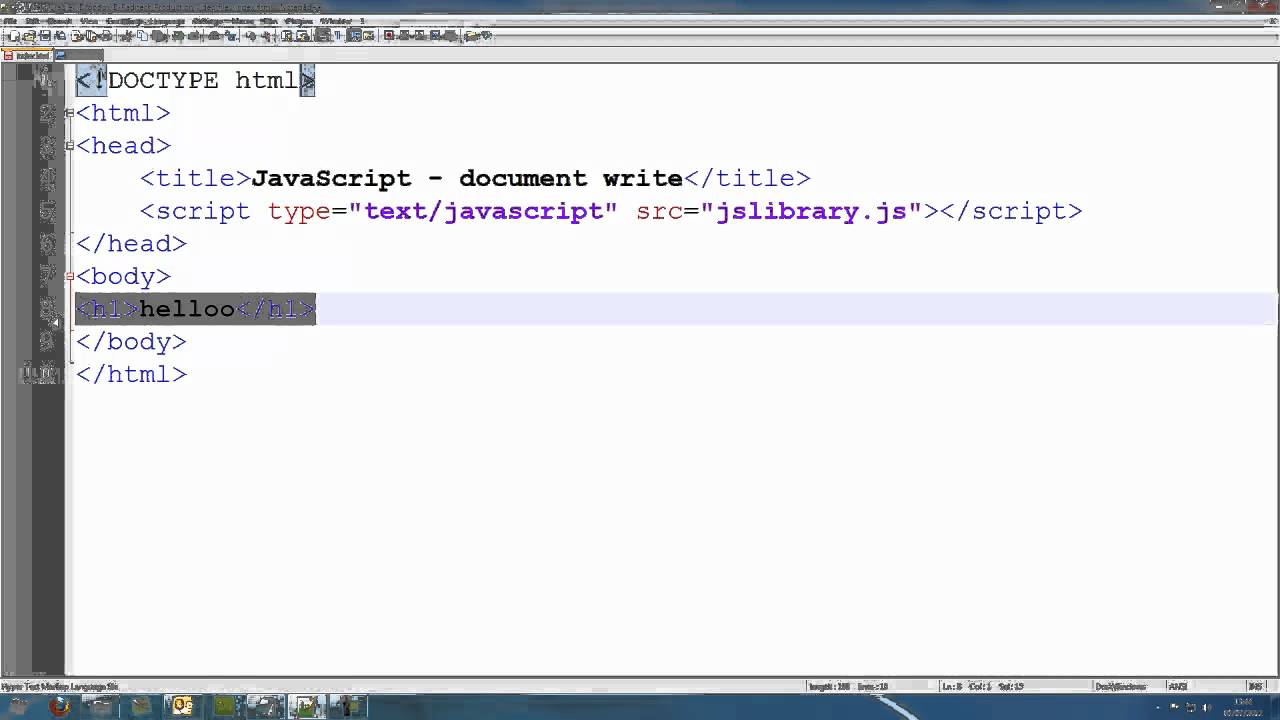1280x720 pixels.
Task: Click the title 'JavaScript - document write' text
Action: click(467, 178)
